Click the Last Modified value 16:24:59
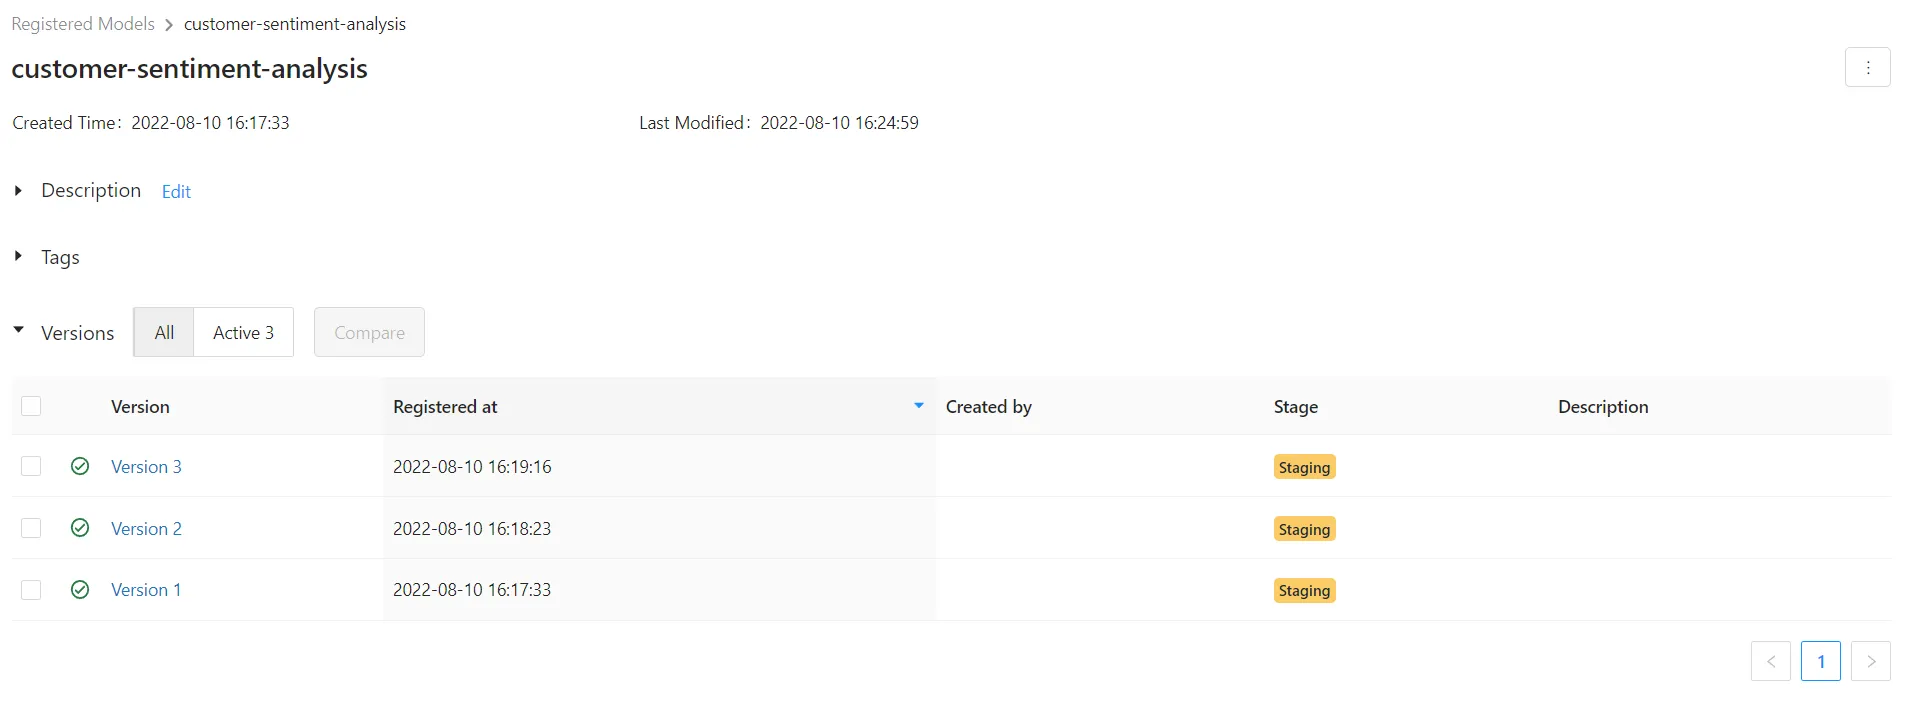Screen dimensions: 1911x718 839,123
